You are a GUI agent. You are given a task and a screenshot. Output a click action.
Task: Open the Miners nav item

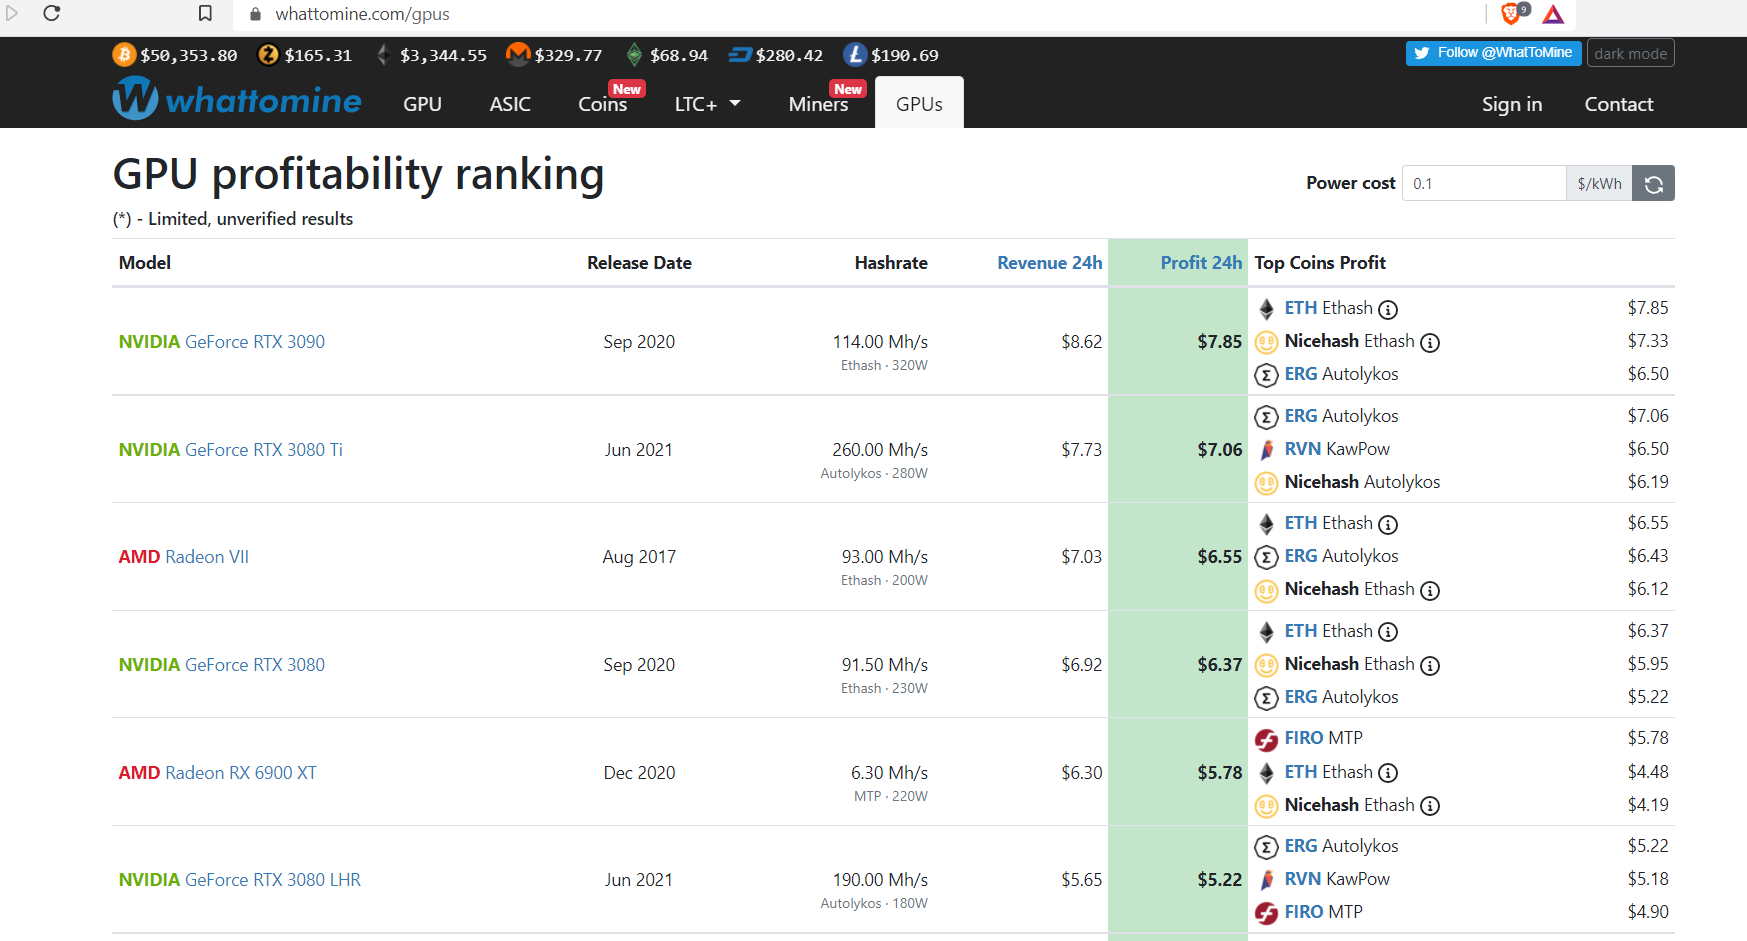[x=818, y=104]
